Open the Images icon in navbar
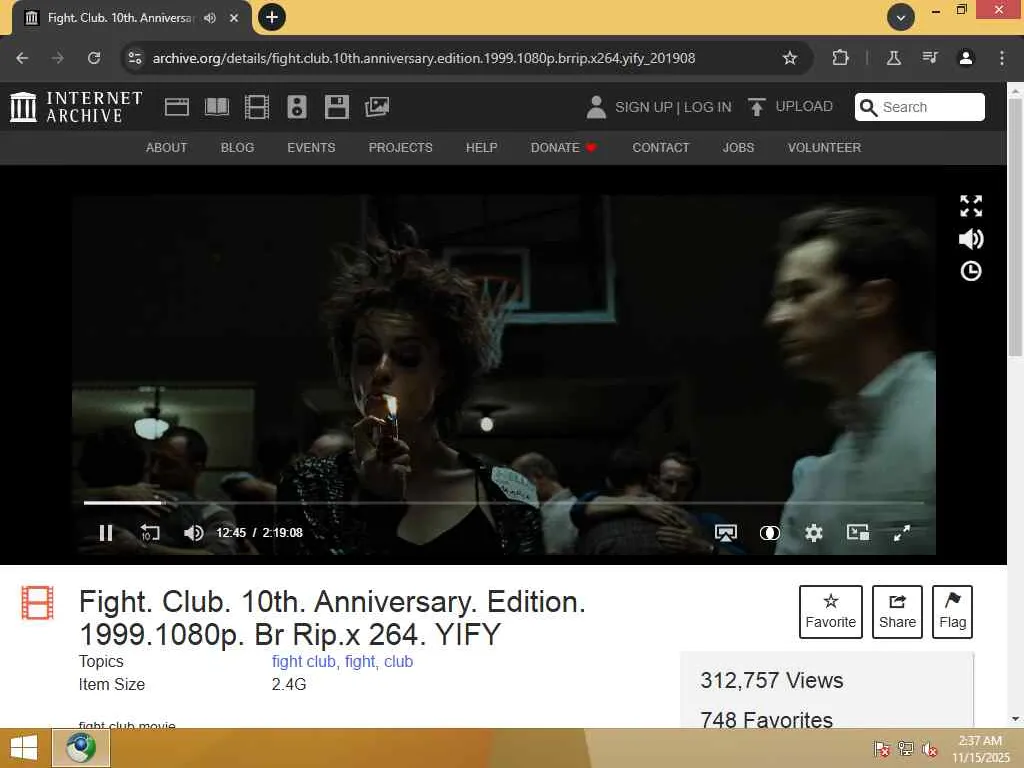Image resolution: width=1024 pixels, height=768 pixels. coord(377,107)
